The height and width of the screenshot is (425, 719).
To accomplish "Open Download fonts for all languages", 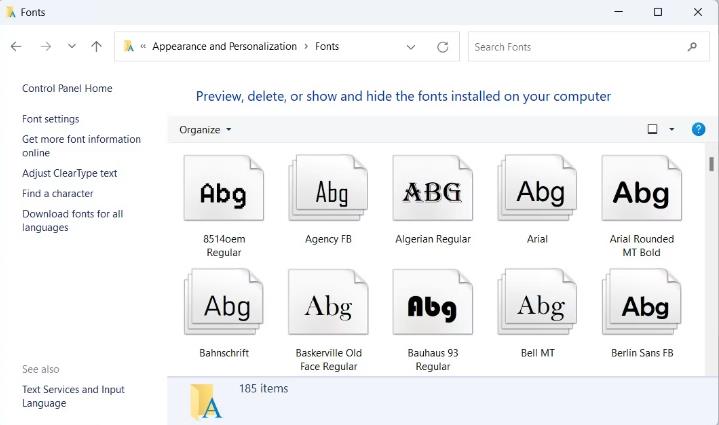I will click(72, 220).
